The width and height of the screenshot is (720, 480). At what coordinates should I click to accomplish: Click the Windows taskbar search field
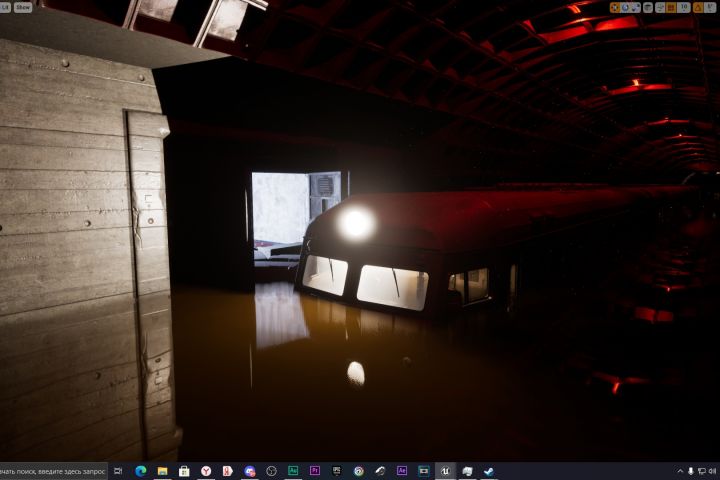[54, 471]
